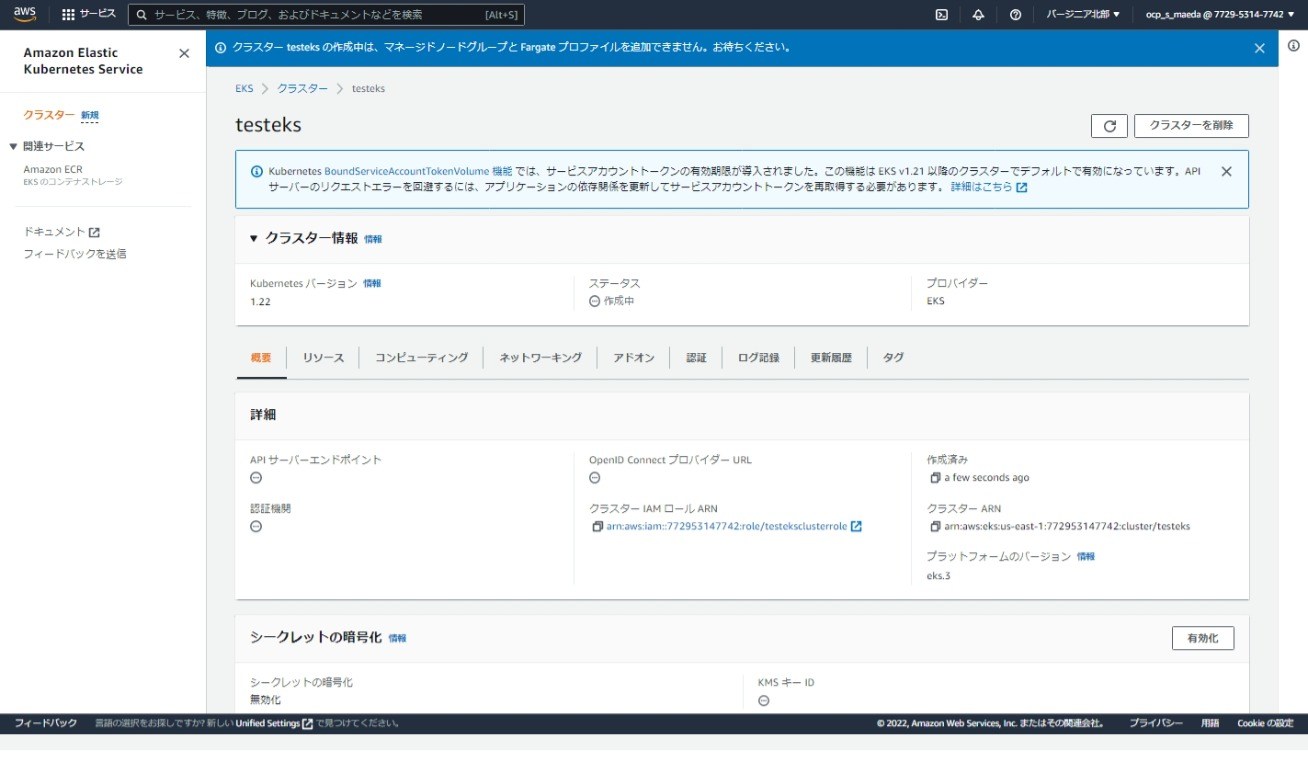Viewport: 1308px width, 770px height.
Task: Click inside the services search field
Action: coord(326,15)
